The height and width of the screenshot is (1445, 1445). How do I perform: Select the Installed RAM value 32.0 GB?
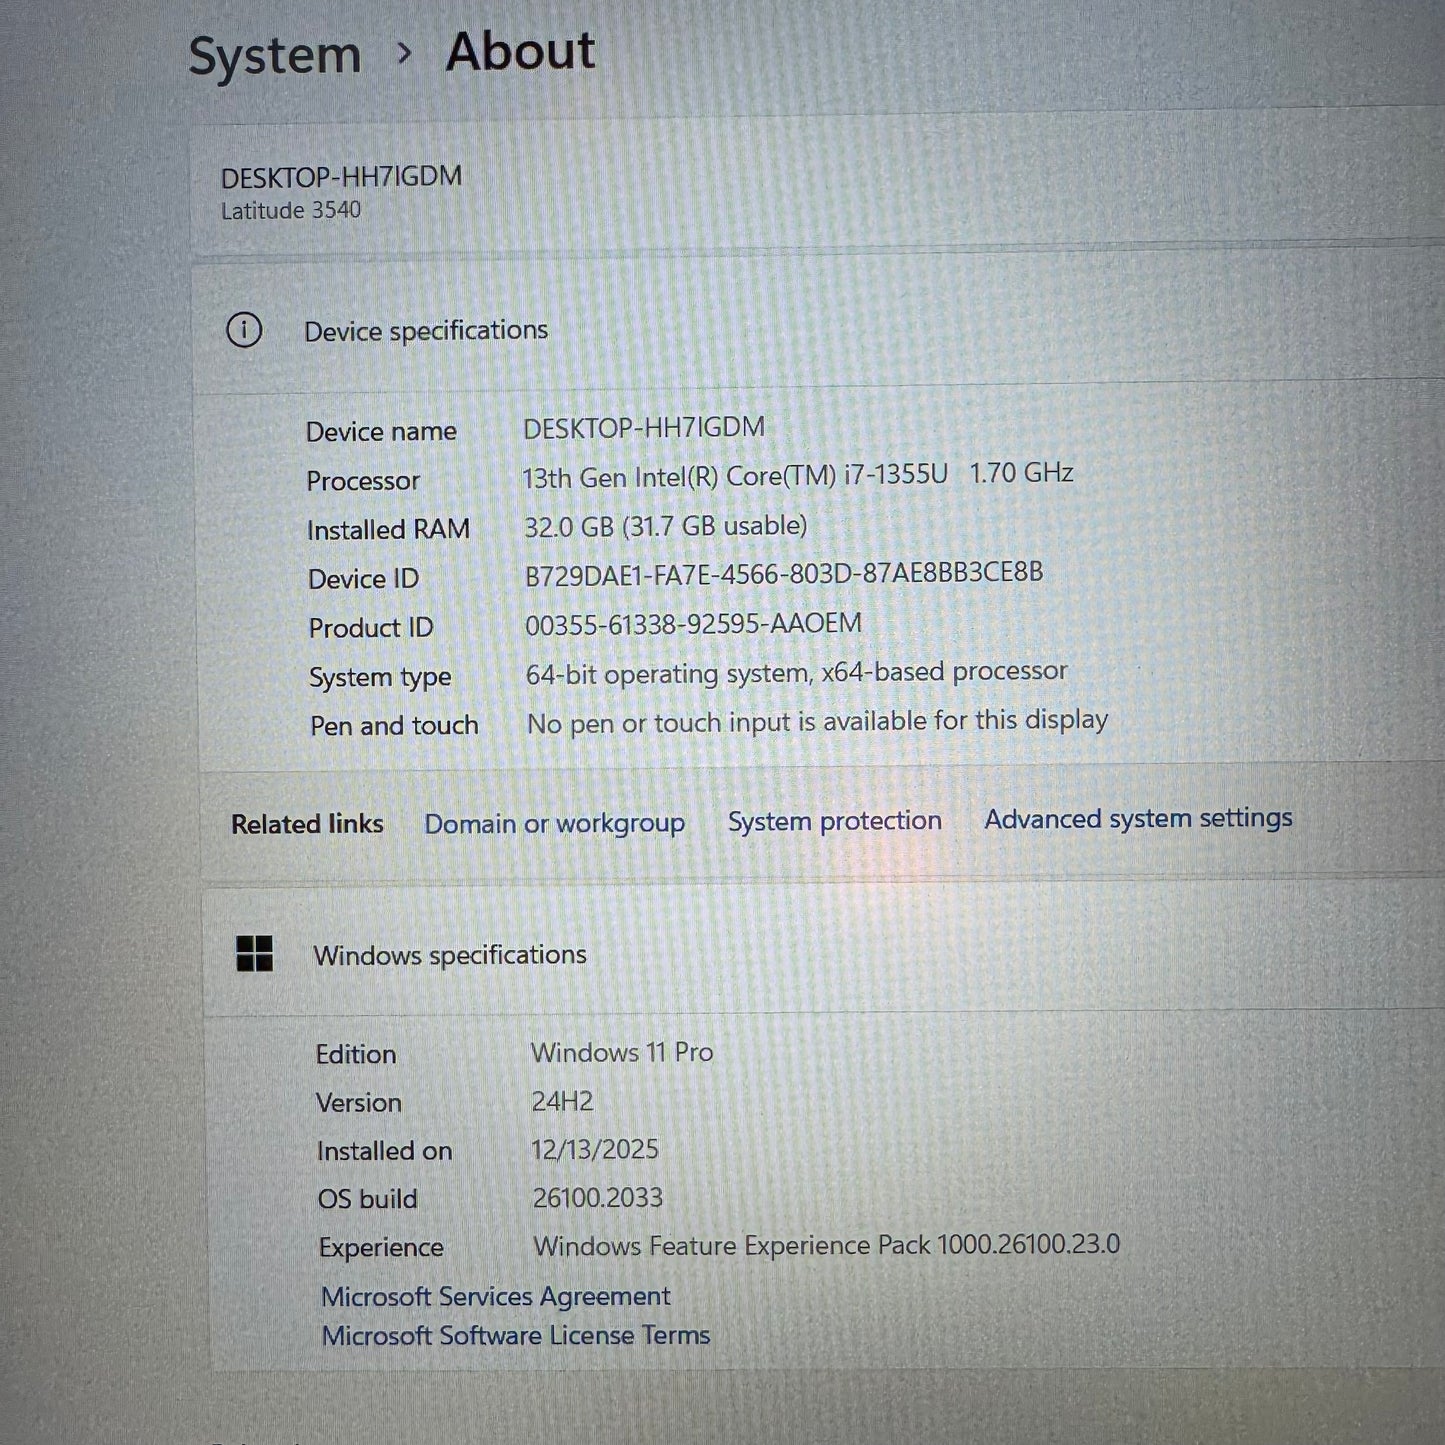click(x=668, y=525)
